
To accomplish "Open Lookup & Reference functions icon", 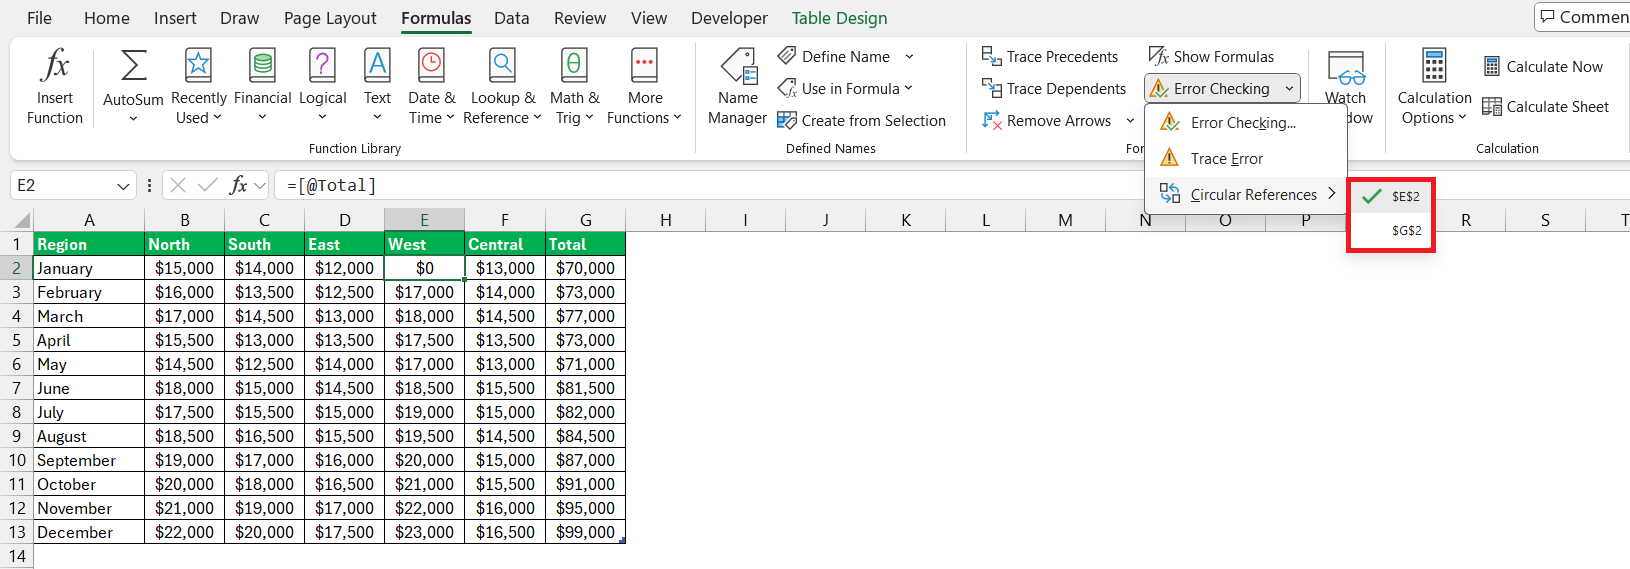I will (502, 66).
